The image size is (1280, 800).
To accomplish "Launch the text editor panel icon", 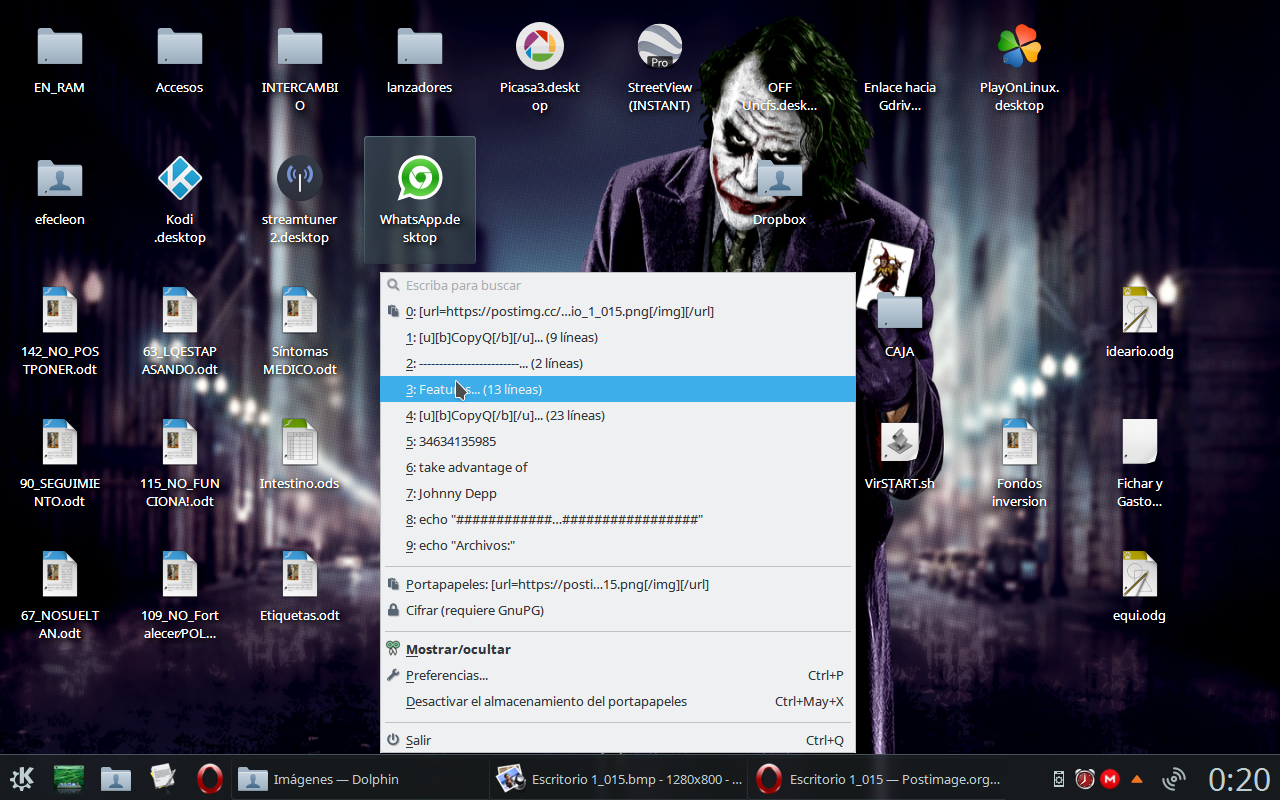I will (163, 778).
